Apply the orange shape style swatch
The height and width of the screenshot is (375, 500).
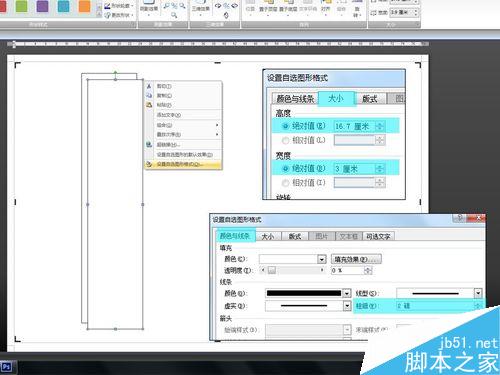click(84, 6)
